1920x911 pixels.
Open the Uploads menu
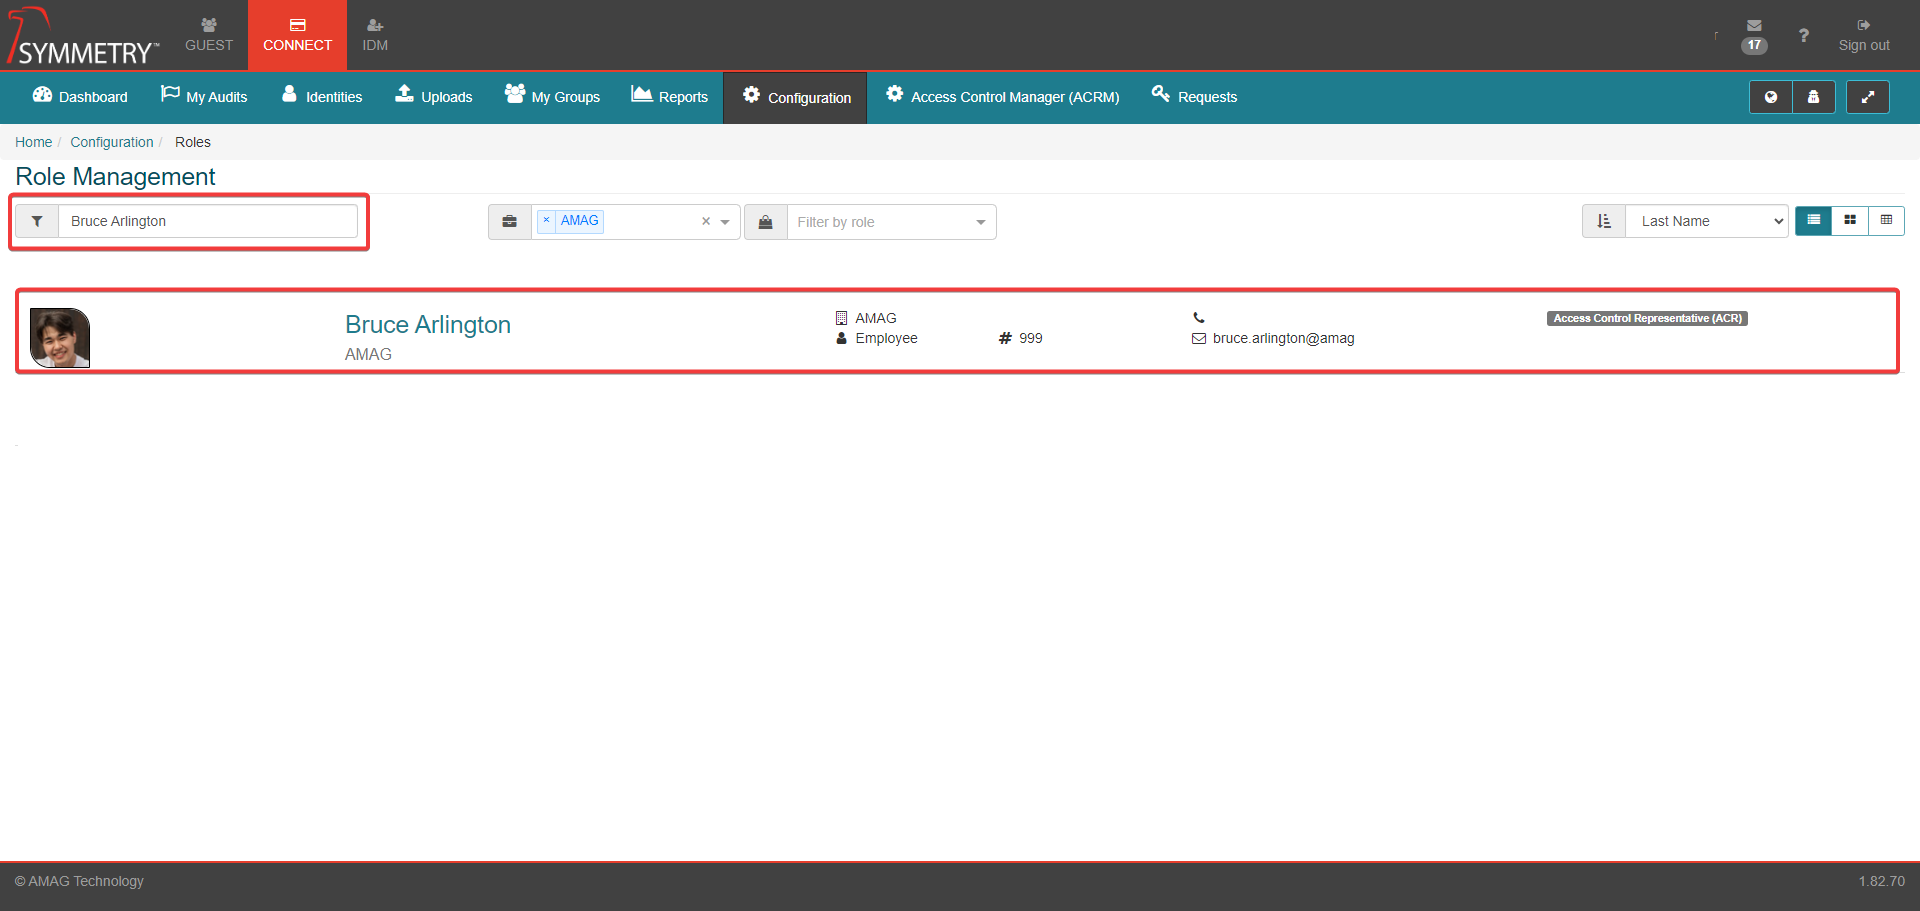click(x=433, y=97)
